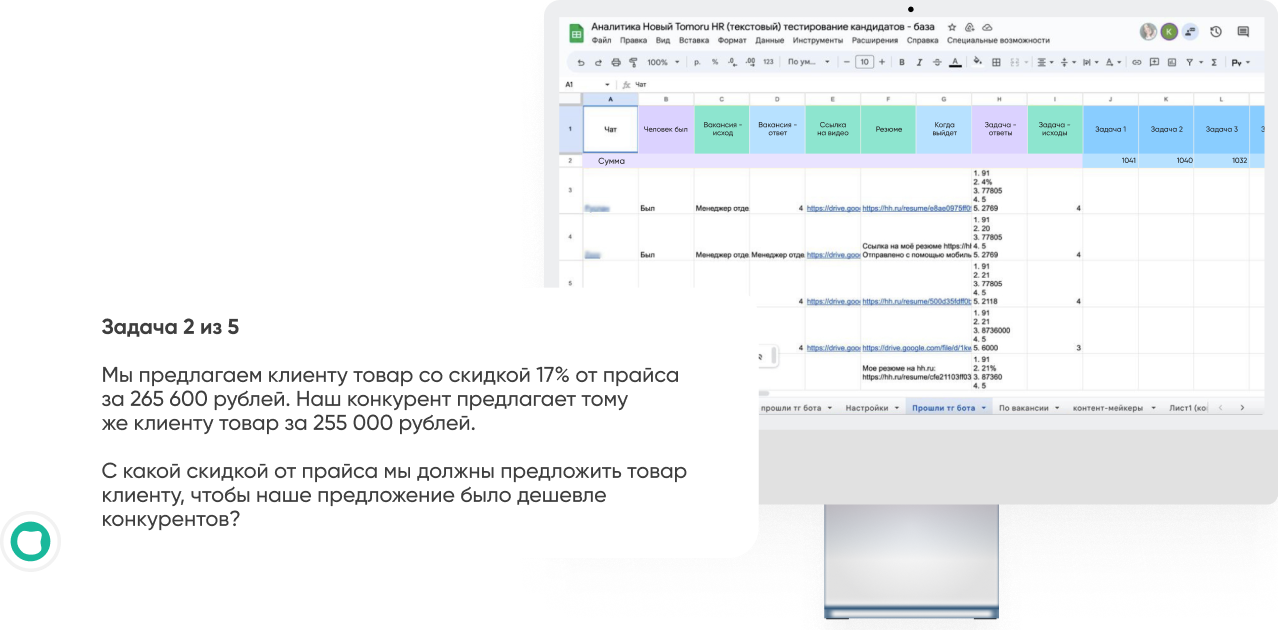Screen dimensions: 1278x630
Task: Apply italic formatting
Action: (919, 62)
